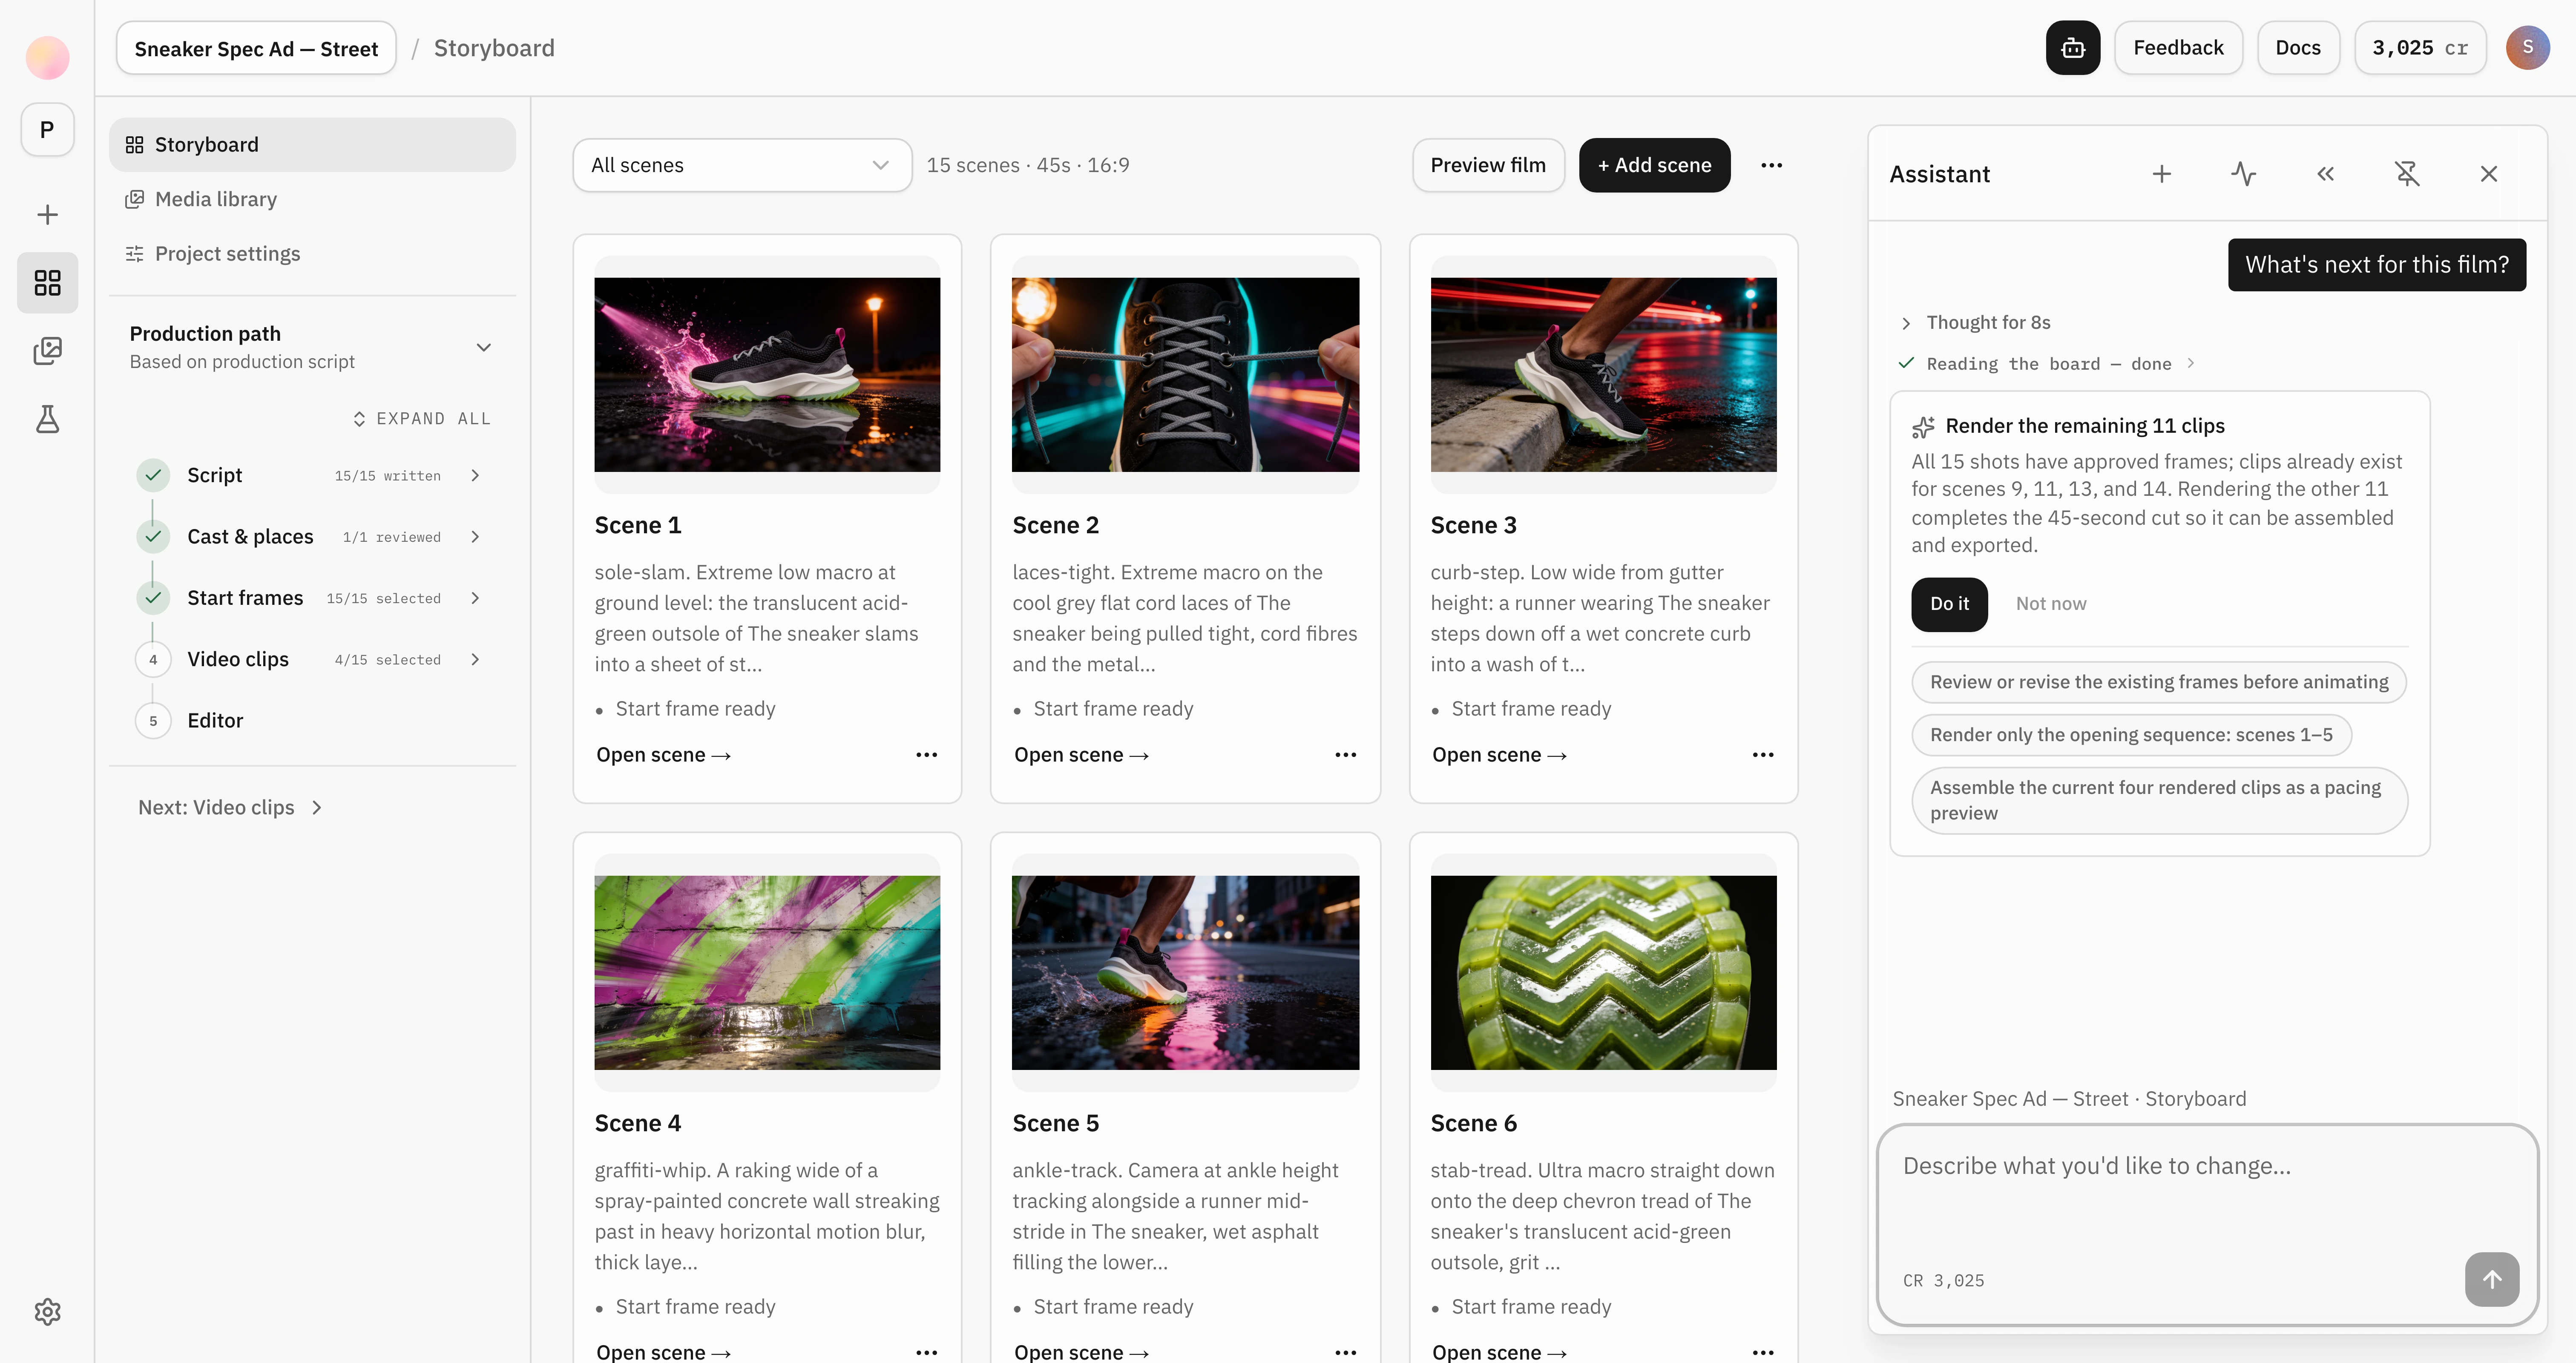The image size is (2576, 1363).
Task: Open Scene 1 more options menu
Action: point(927,755)
